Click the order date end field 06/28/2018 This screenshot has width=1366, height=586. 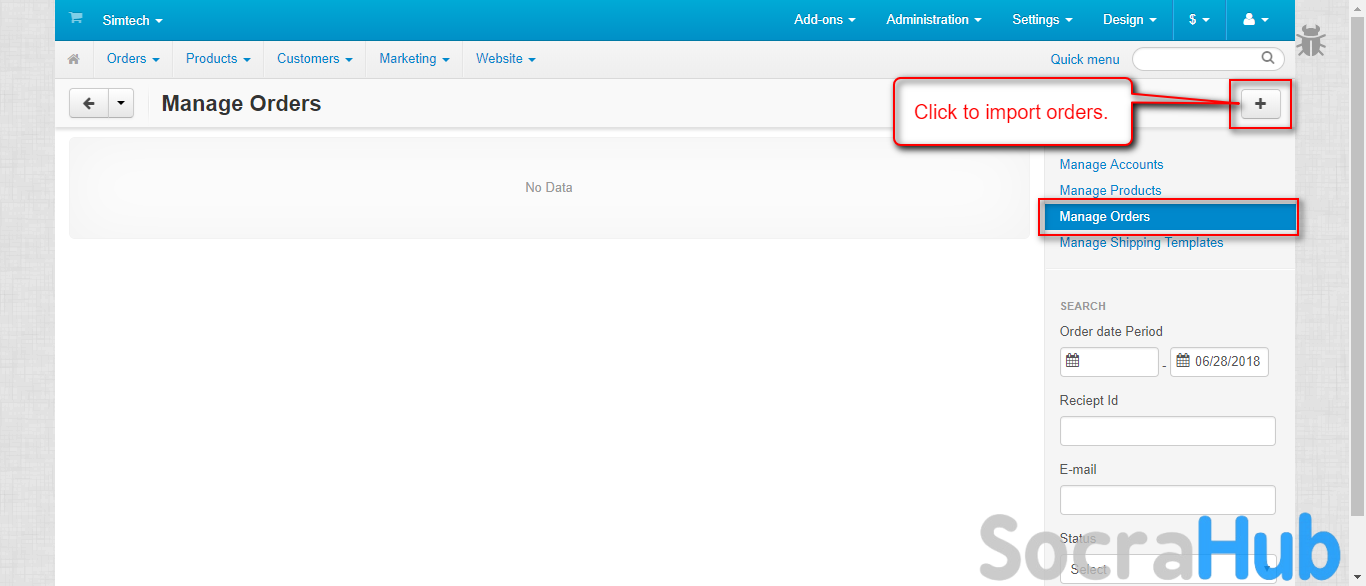coord(1219,362)
